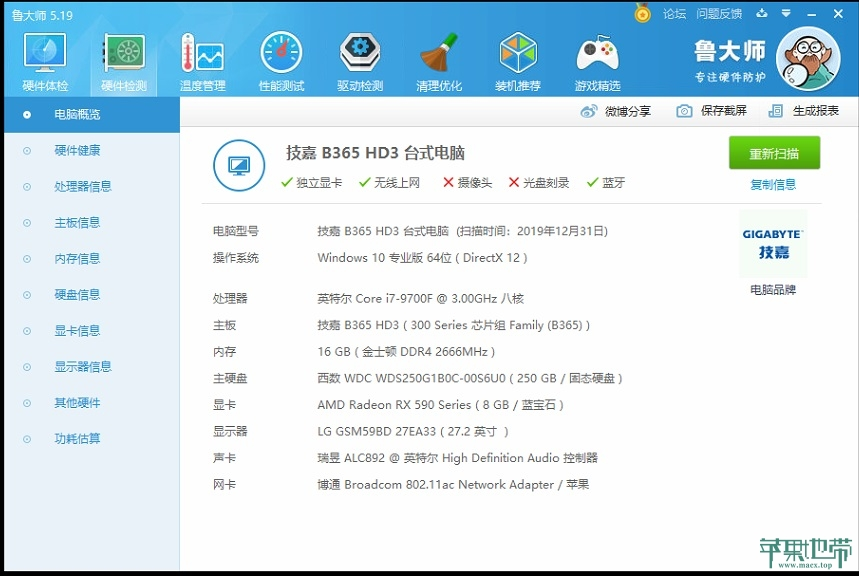Click the 电脑型号 row value with scan date
The image size is (859, 576).
462,231
